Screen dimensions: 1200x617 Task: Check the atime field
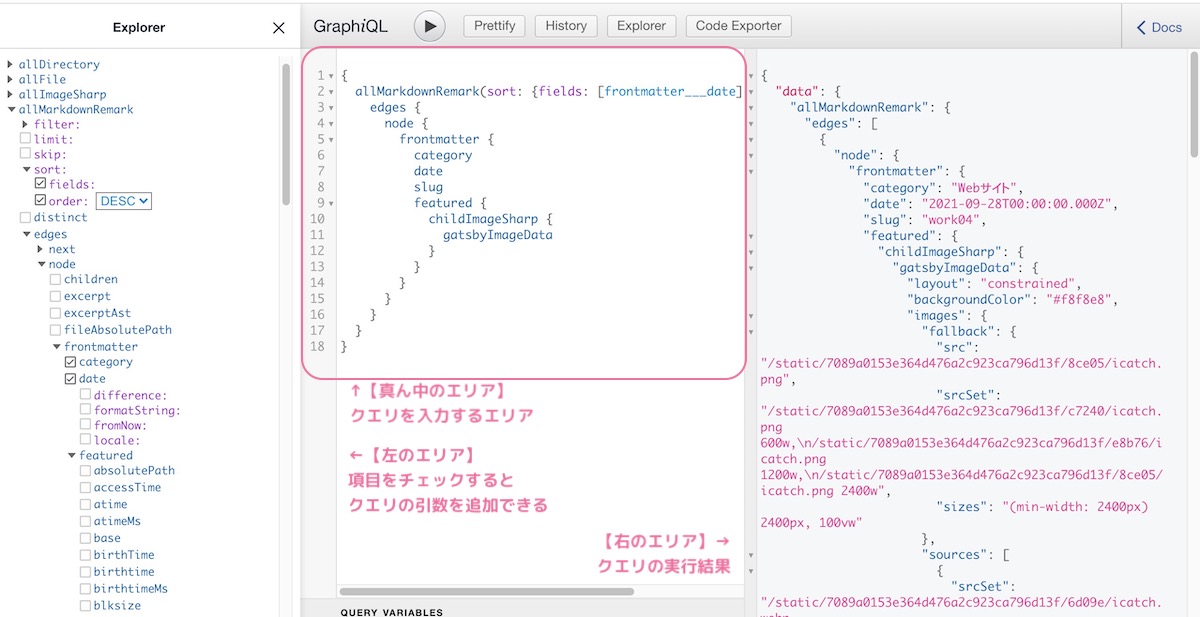click(x=86, y=504)
